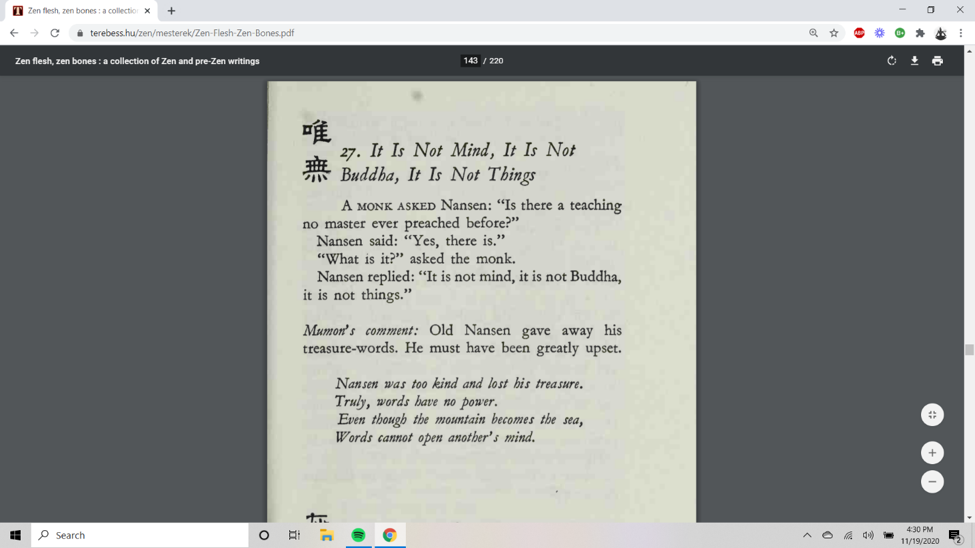The image size is (975, 548).
Task: Fit PDF page to width
Action: click(932, 415)
